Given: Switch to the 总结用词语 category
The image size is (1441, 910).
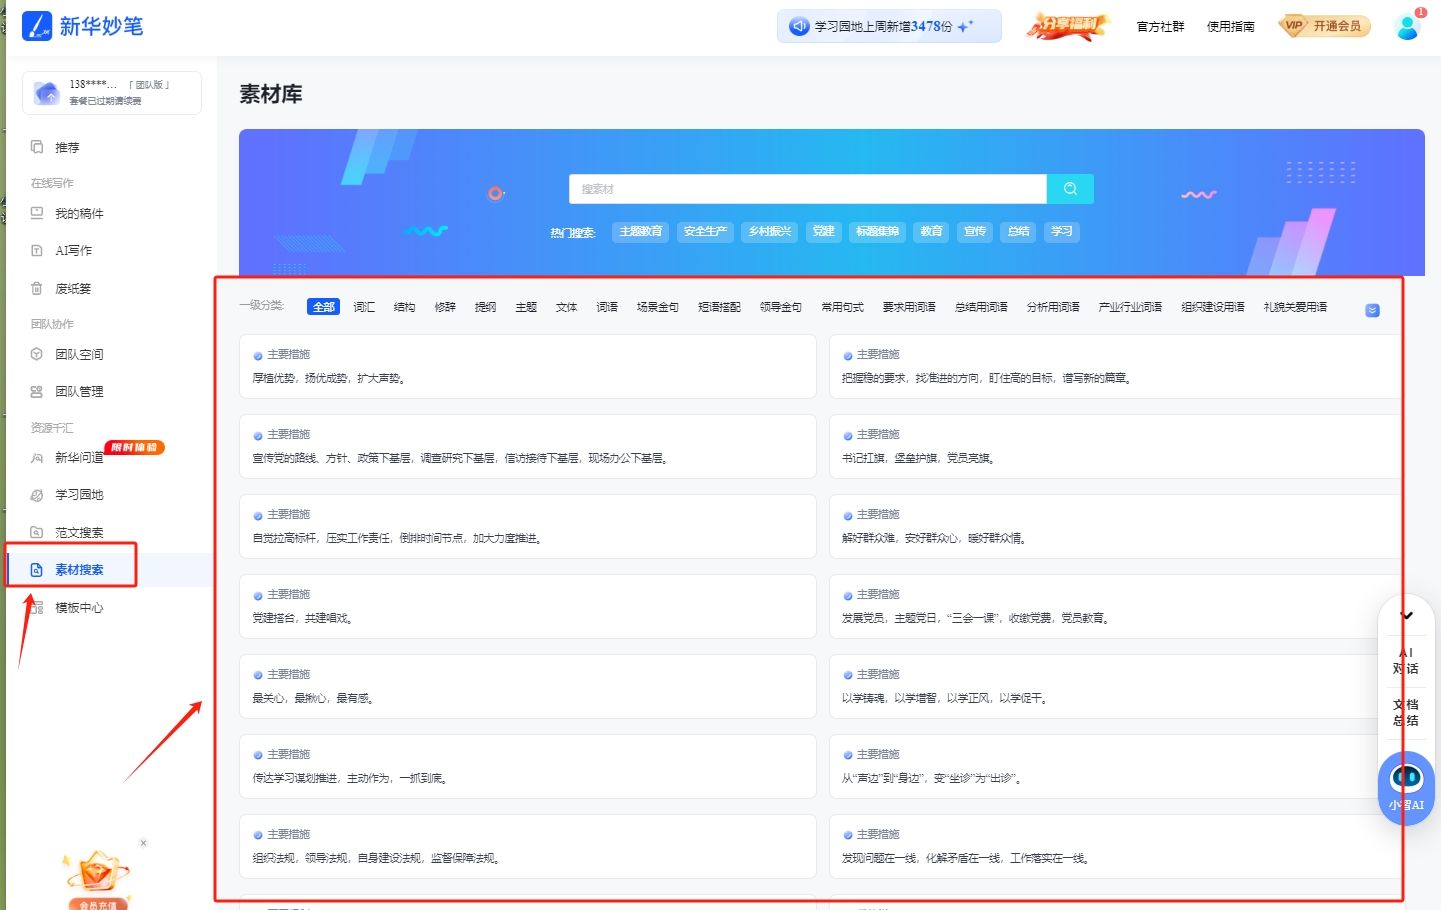Looking at the screenshot, I should [981, 307].
